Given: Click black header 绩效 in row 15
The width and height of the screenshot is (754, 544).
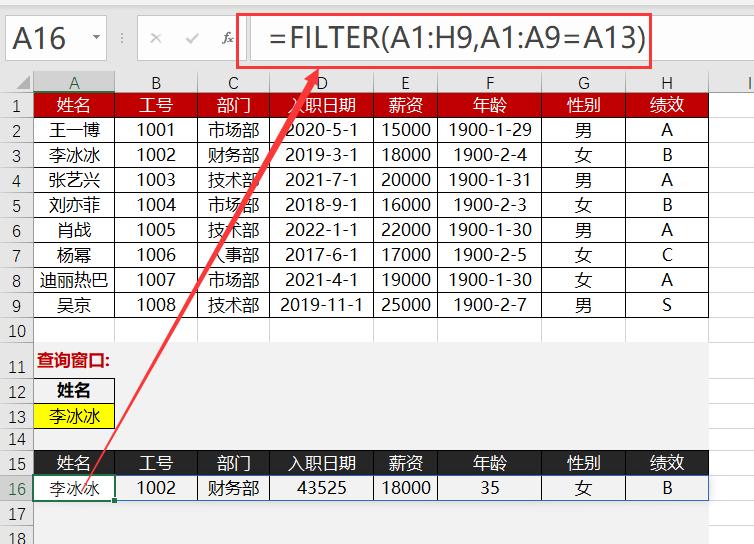Looking at the screenshot, I should [x=666, y=463].
